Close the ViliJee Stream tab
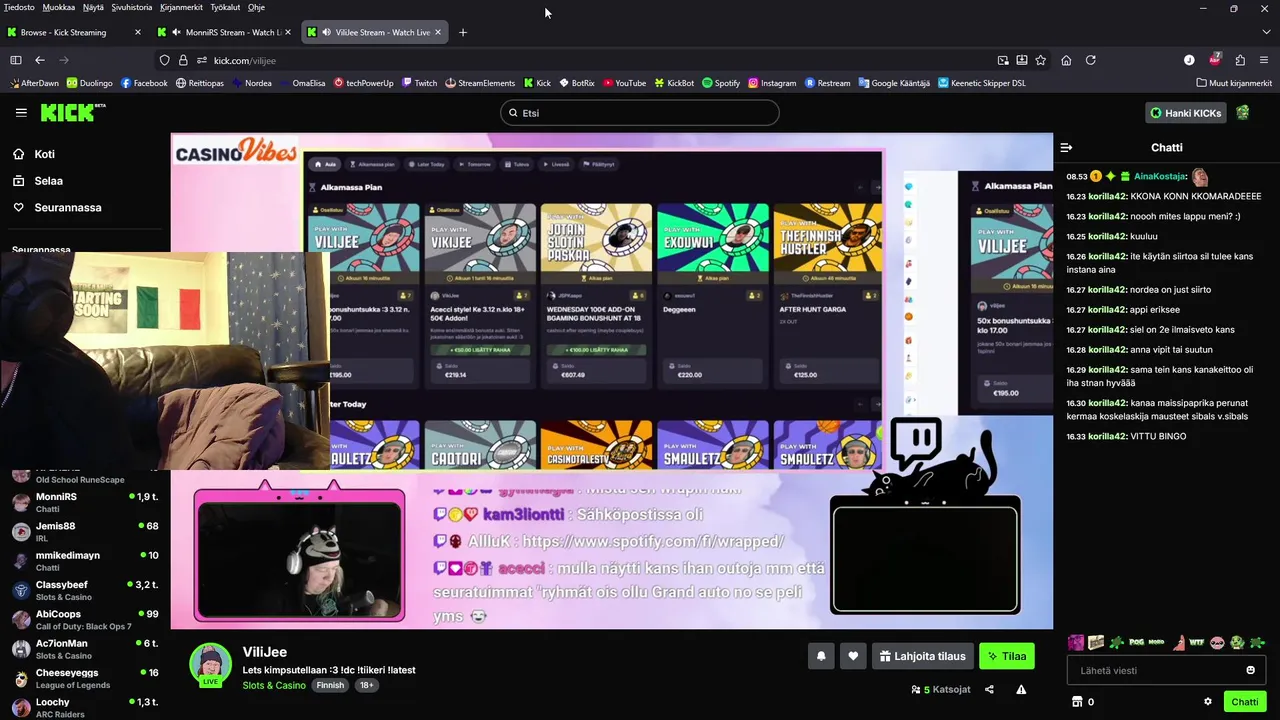Viewport: 1280px width, 720px height. (x=440, y=32)
